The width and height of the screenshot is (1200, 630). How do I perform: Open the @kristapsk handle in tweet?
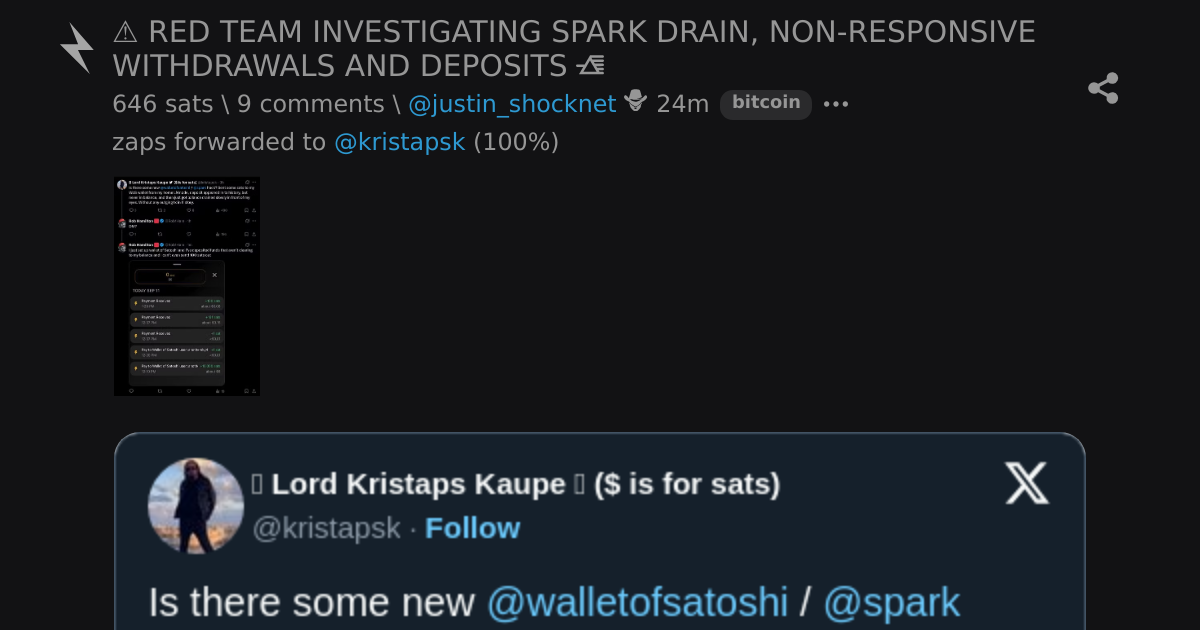(x=326, y=528)
